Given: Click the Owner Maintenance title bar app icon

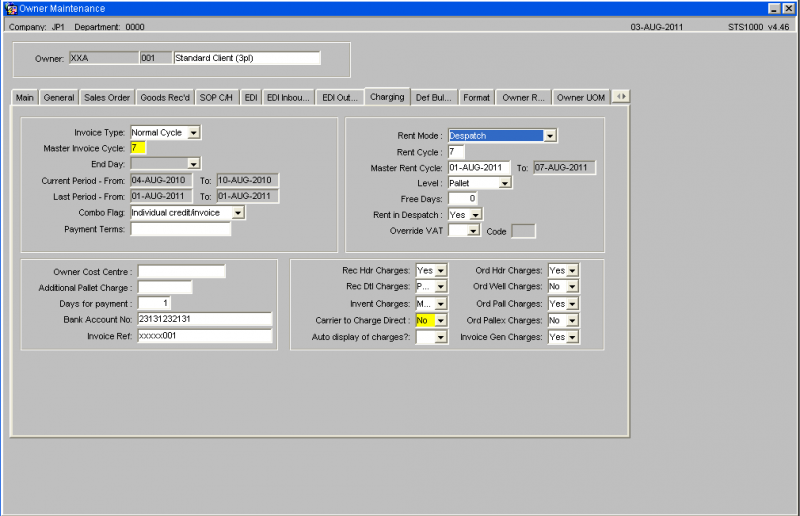Looking at the screenshot, I should point(11,8).
